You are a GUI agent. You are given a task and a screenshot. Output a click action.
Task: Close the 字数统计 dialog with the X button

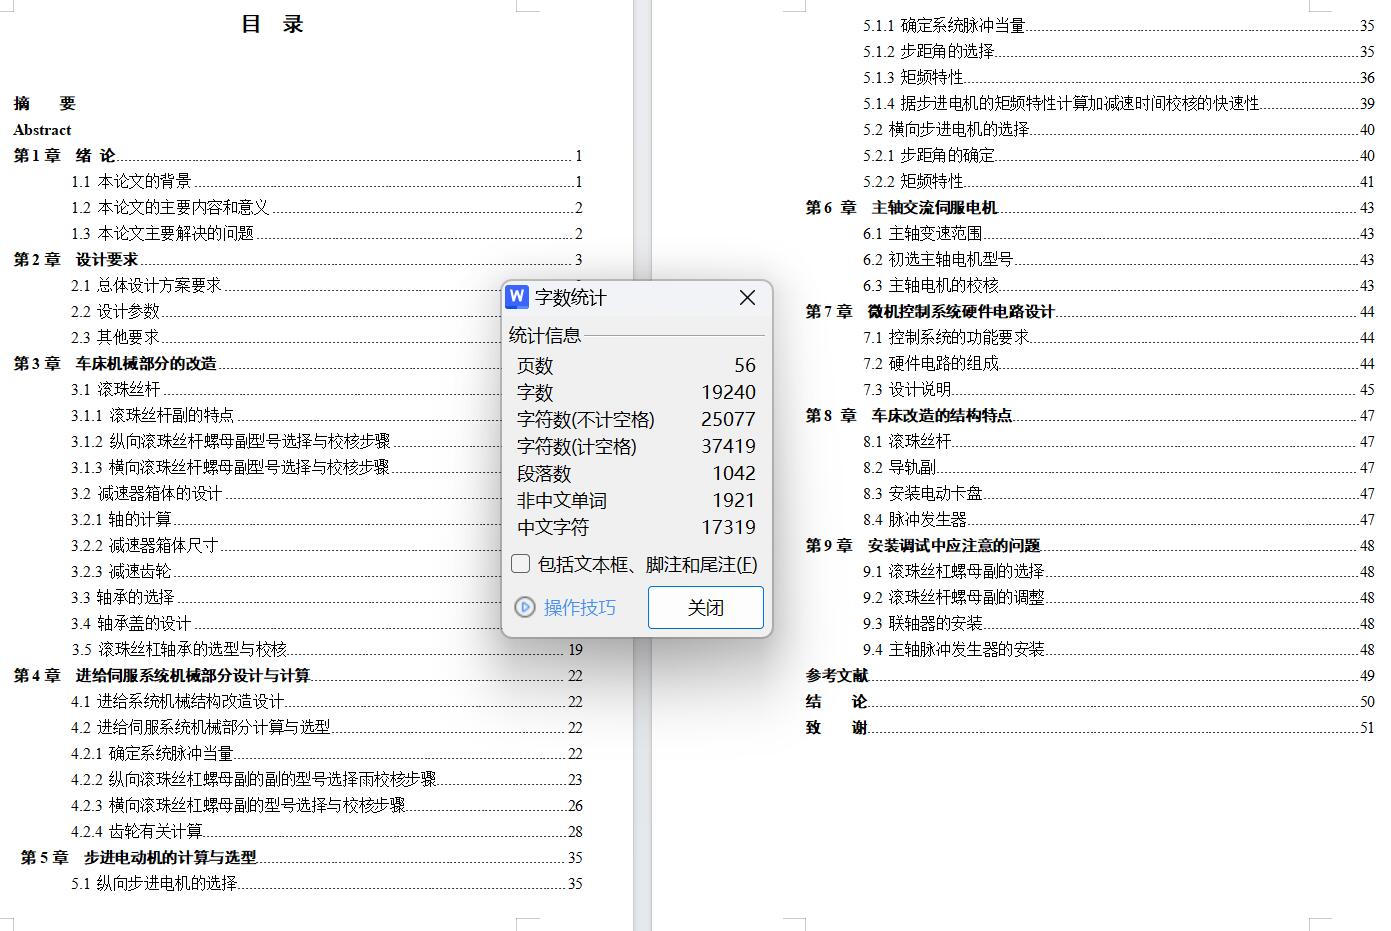[x=747, y=298]
